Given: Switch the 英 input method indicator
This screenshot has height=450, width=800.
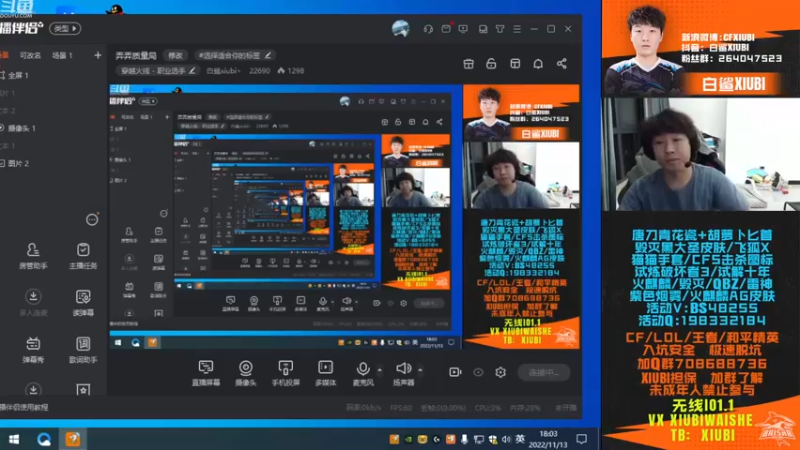Looking at the screenshot, I should pos(520,439).
